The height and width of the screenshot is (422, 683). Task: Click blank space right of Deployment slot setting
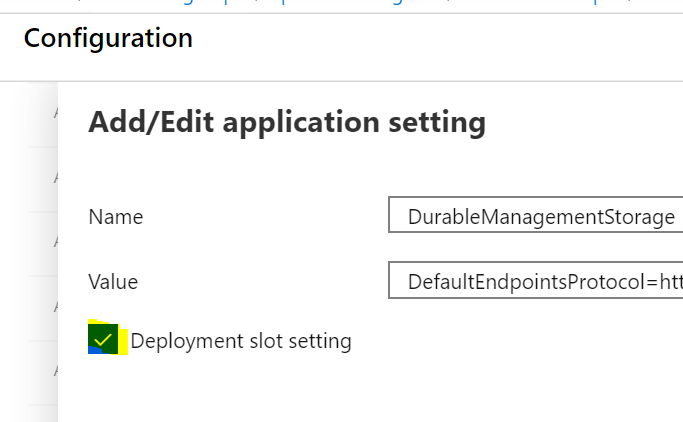(x=520, y=341)
